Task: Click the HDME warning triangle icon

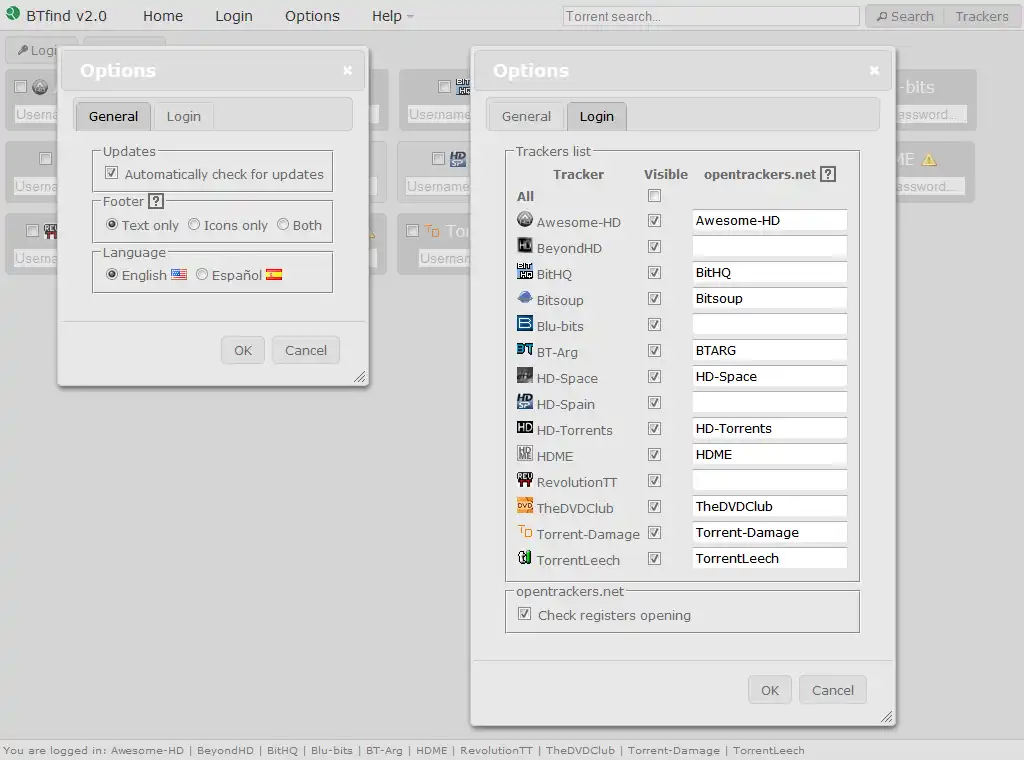Action: coord(929,159)
